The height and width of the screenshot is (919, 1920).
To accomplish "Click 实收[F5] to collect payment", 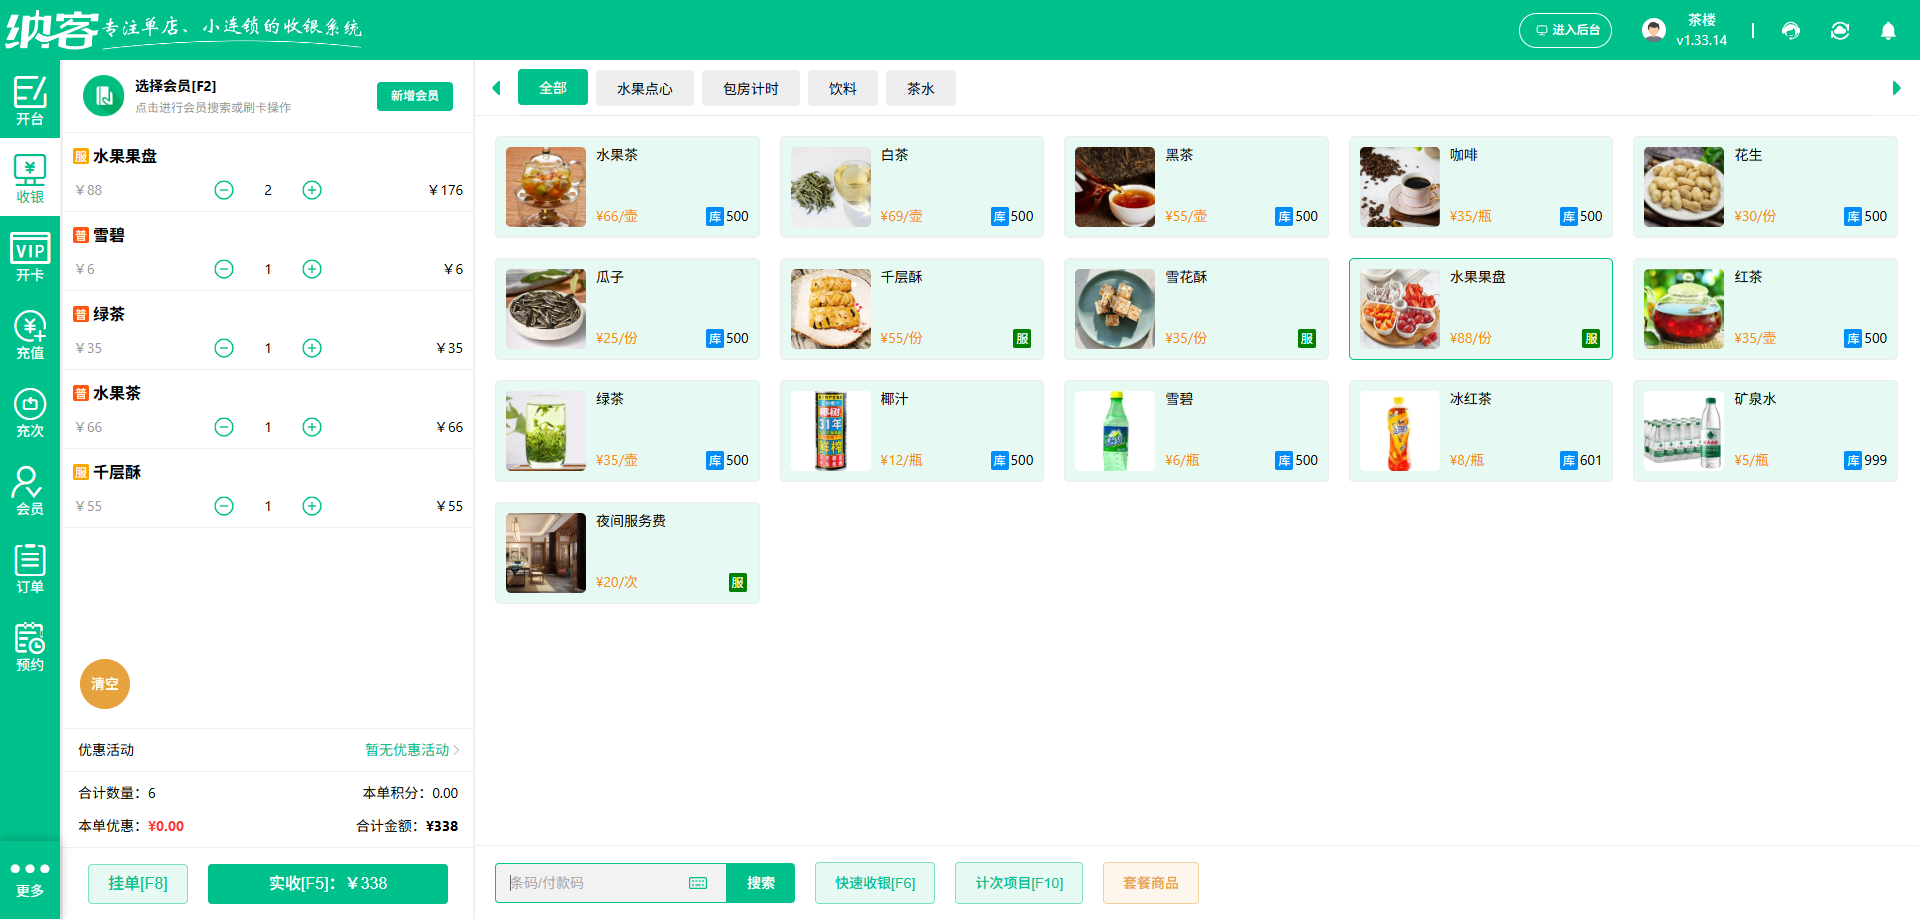I will click(x=327, y=883).
